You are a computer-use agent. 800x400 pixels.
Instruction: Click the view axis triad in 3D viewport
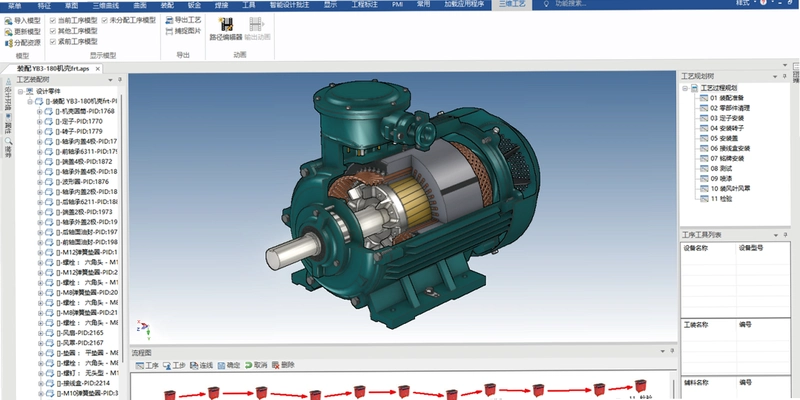(x=144, y=330)
